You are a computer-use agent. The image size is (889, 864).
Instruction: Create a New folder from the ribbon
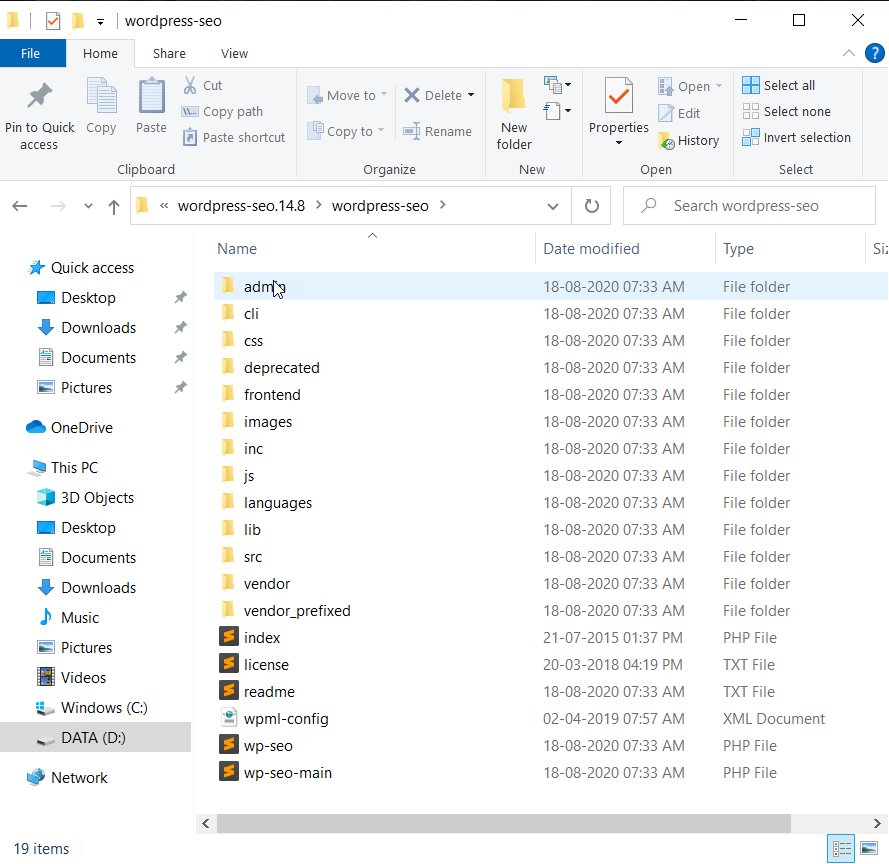(514, 115)
